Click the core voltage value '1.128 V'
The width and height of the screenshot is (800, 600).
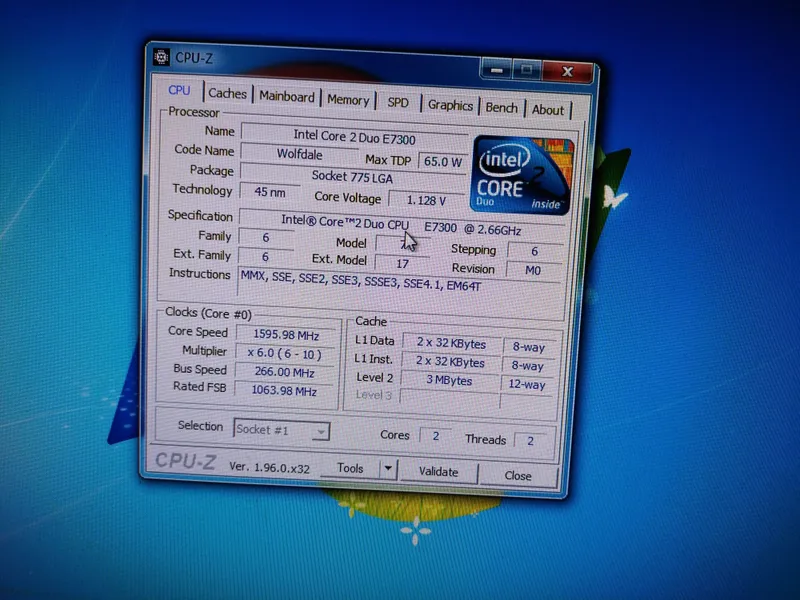pos(427,201)
